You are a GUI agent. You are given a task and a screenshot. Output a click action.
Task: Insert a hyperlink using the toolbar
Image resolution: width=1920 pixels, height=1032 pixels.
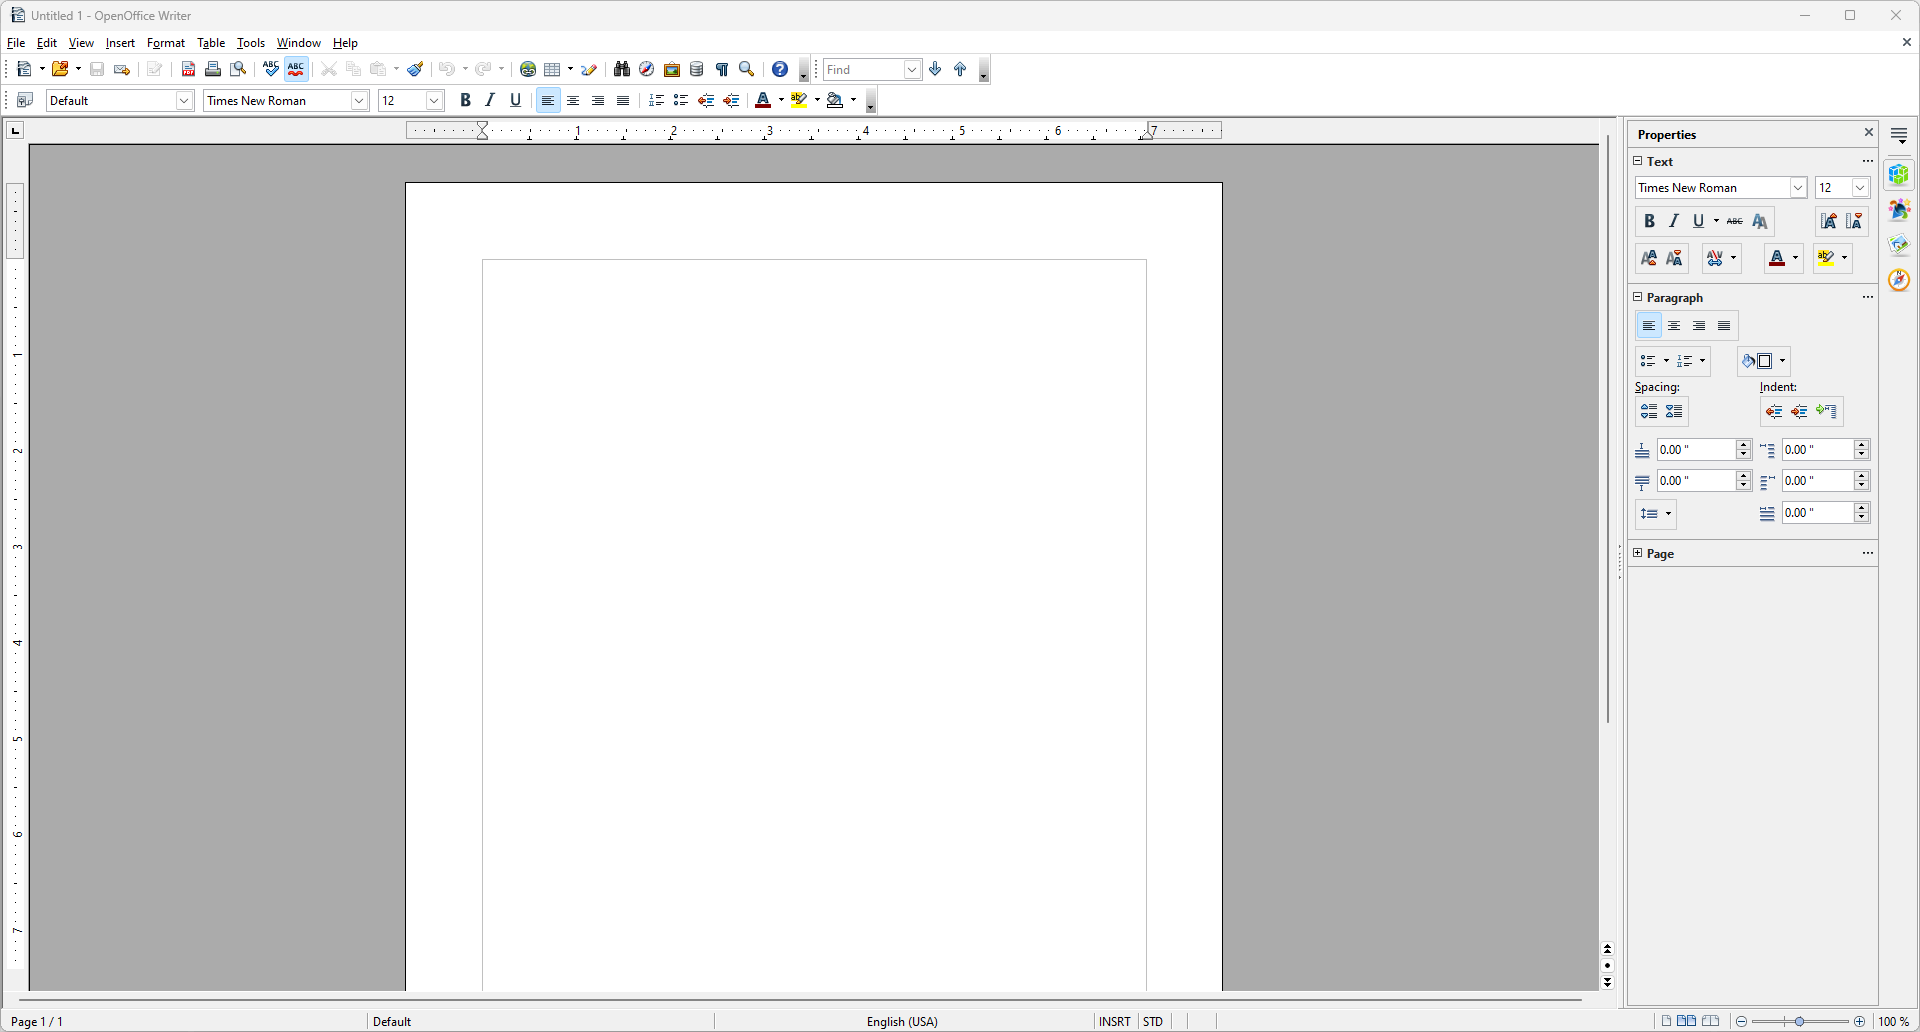pyautogui.click(x=528, y=69)
